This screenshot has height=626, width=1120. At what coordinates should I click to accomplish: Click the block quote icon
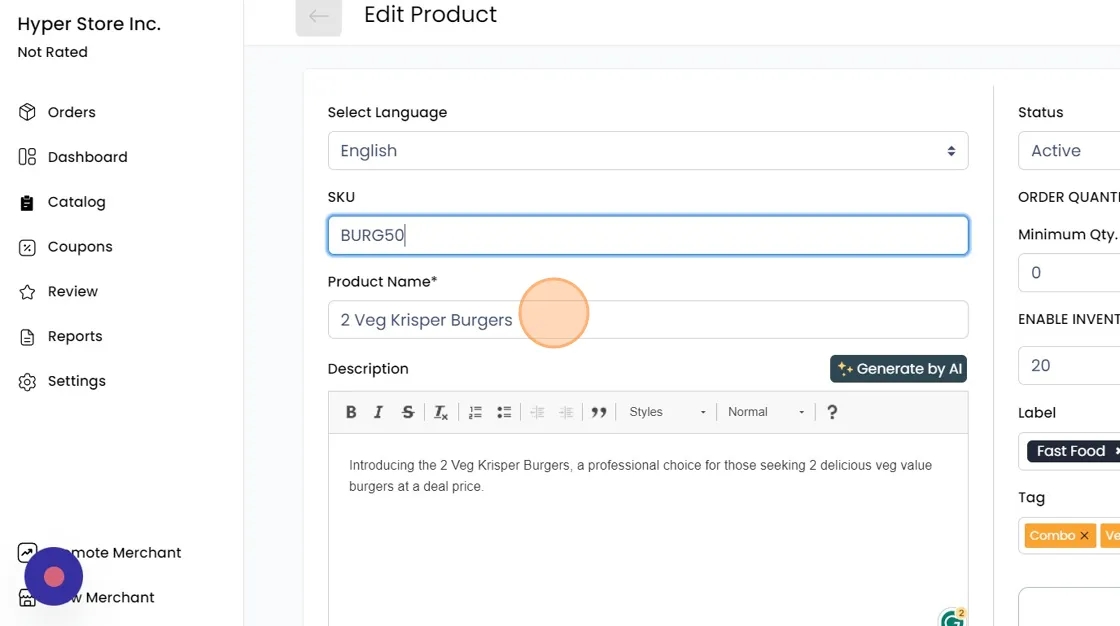click(x=599, y=412)
